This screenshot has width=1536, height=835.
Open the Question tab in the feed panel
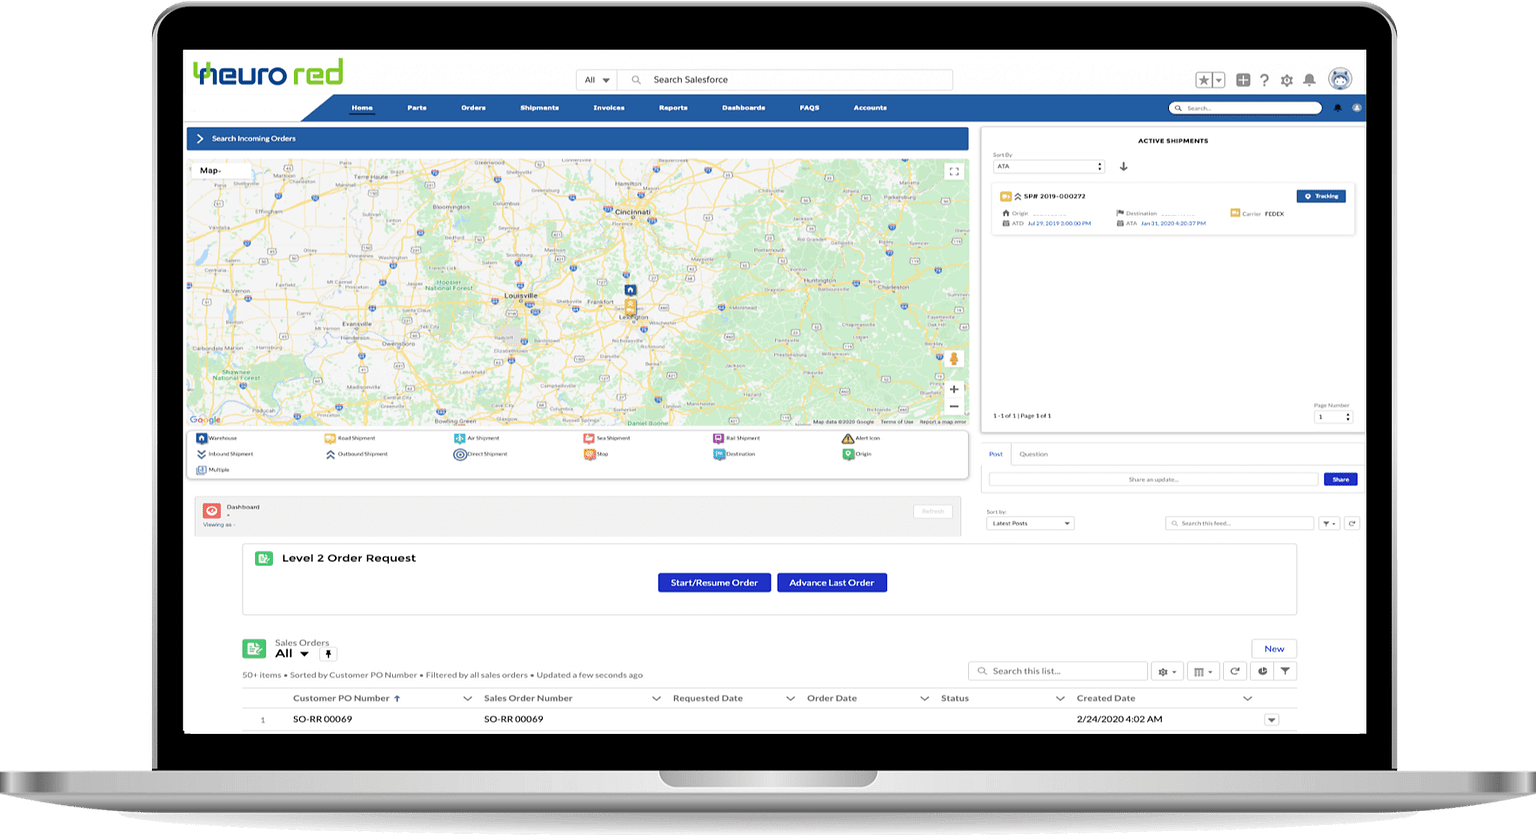(1033, 453)
